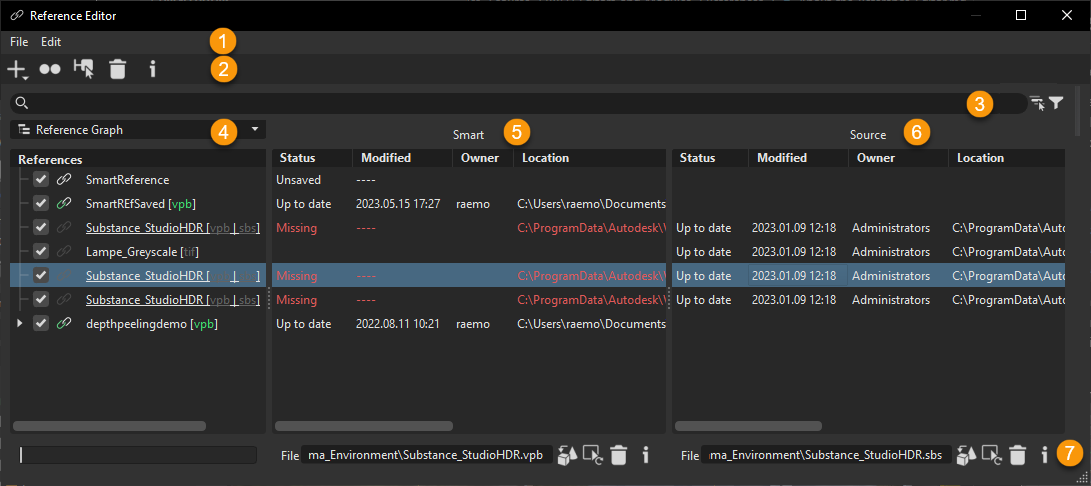Open the Edit menu

51,42
